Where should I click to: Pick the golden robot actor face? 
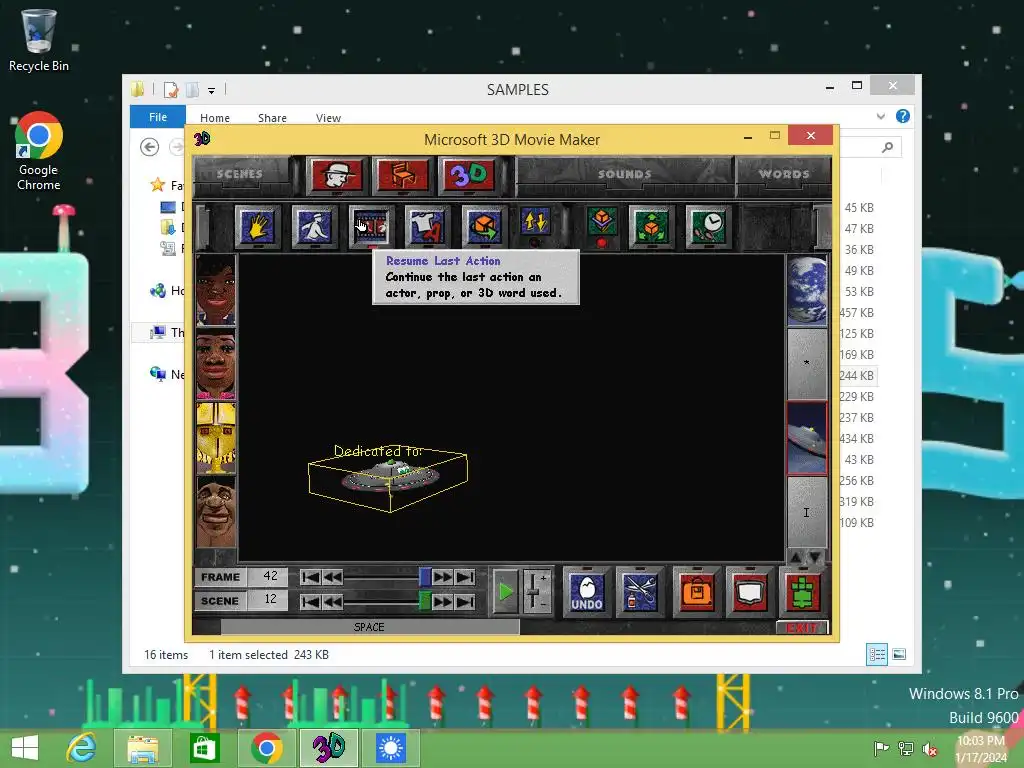tap(216, 438)
